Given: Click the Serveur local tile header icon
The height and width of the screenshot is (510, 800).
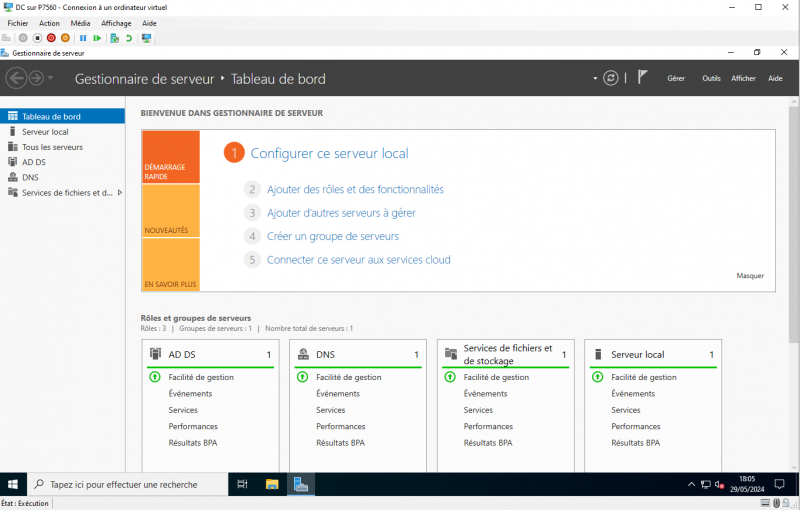Looking at the screenshot, I should click(598, 354).
